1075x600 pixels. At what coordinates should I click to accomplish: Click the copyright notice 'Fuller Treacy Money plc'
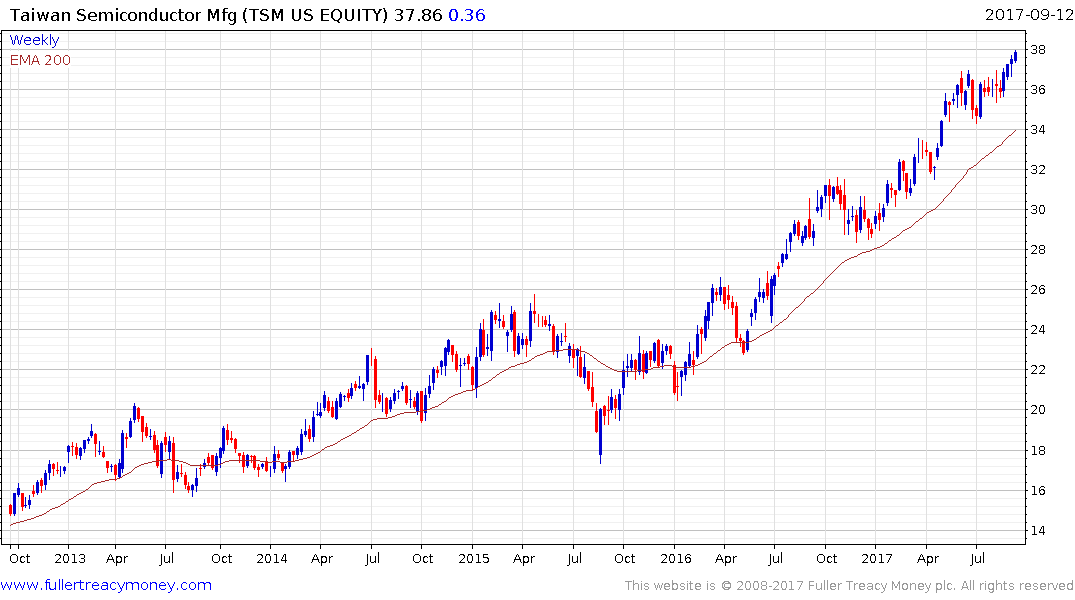click(x=882, y=586)
